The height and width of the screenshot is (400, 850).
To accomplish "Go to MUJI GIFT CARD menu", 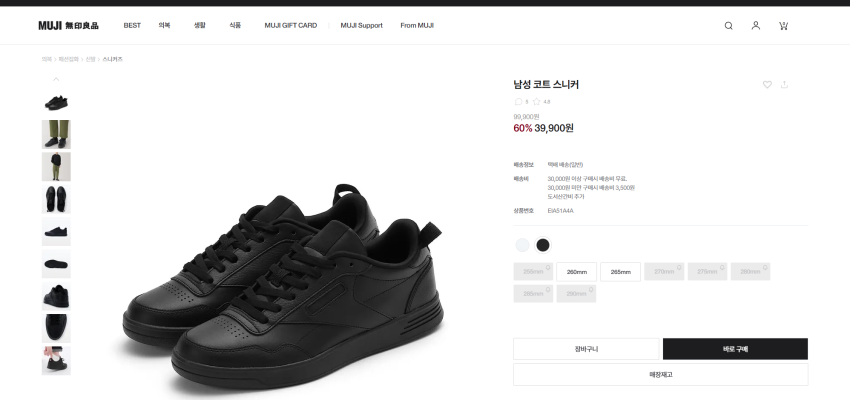I will 290,25.
